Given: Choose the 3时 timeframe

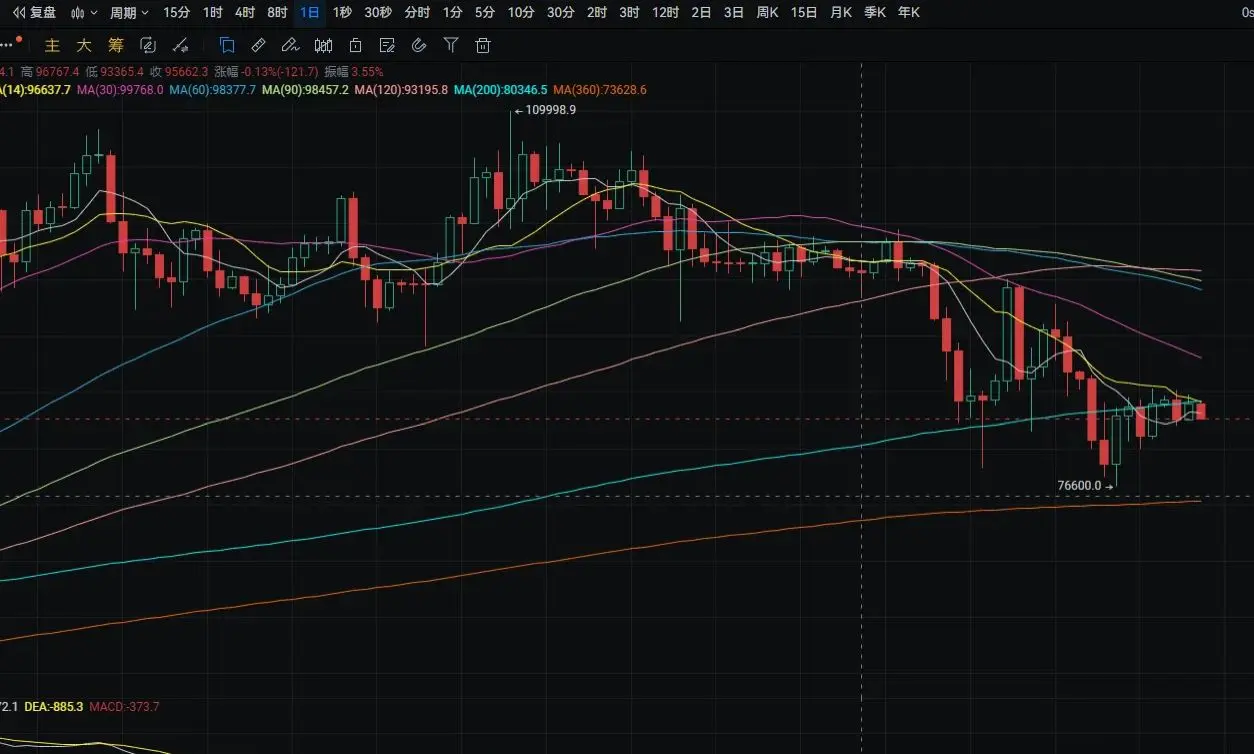Looking at the screenshot, I should pyautogui.click(x=629, y=13).
